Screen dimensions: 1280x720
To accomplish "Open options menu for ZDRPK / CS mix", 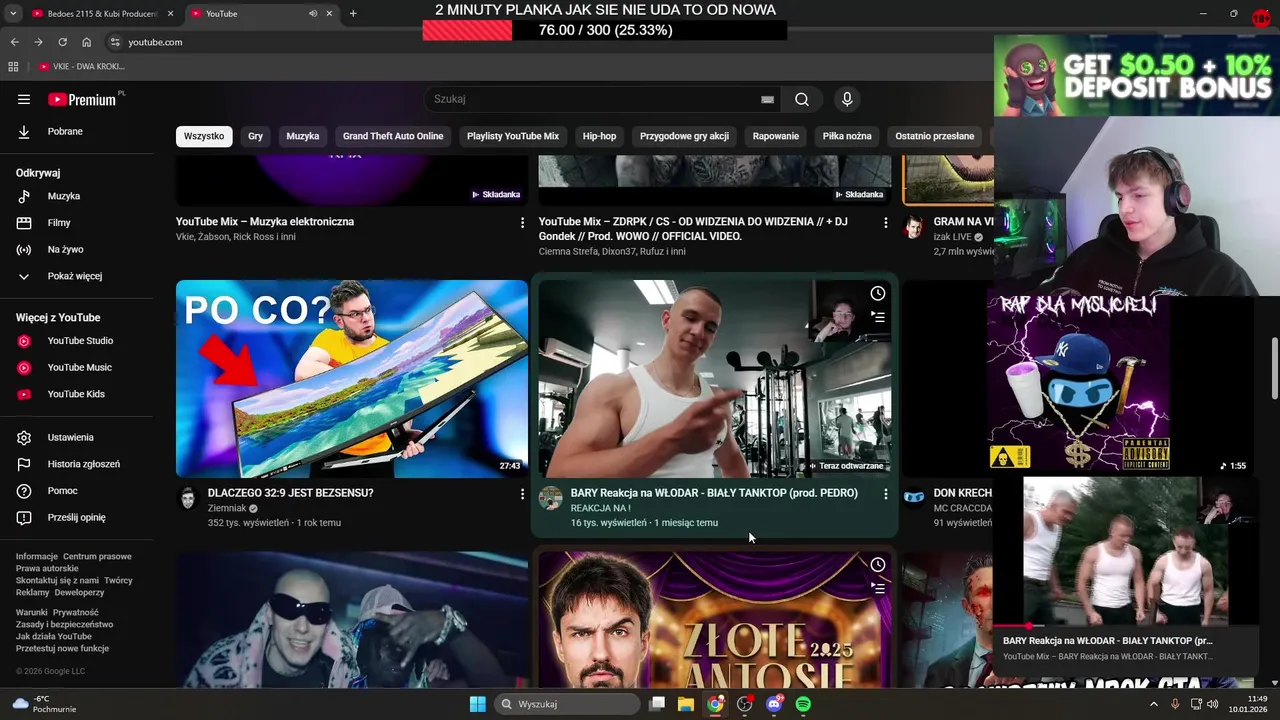I will point(885,223).
